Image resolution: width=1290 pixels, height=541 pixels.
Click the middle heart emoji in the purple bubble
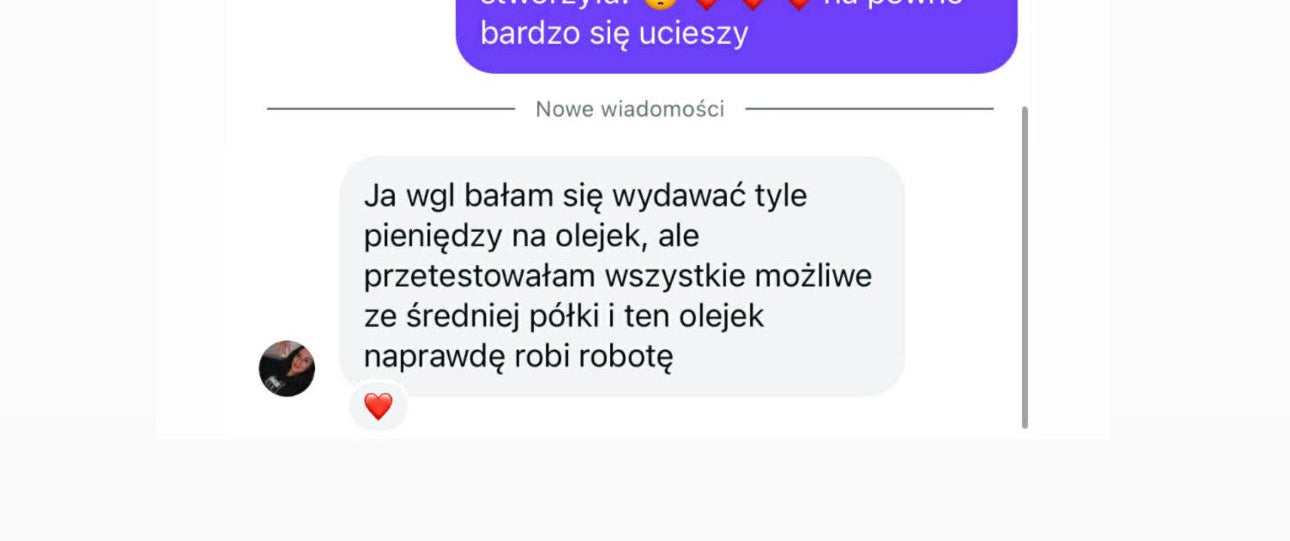pos(752,3)
